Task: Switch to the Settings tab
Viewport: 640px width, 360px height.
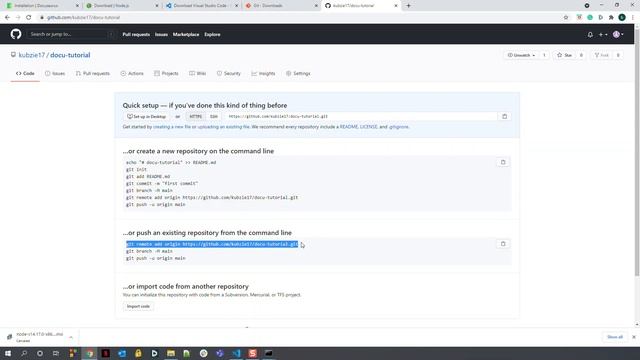Action: (298, 73)
